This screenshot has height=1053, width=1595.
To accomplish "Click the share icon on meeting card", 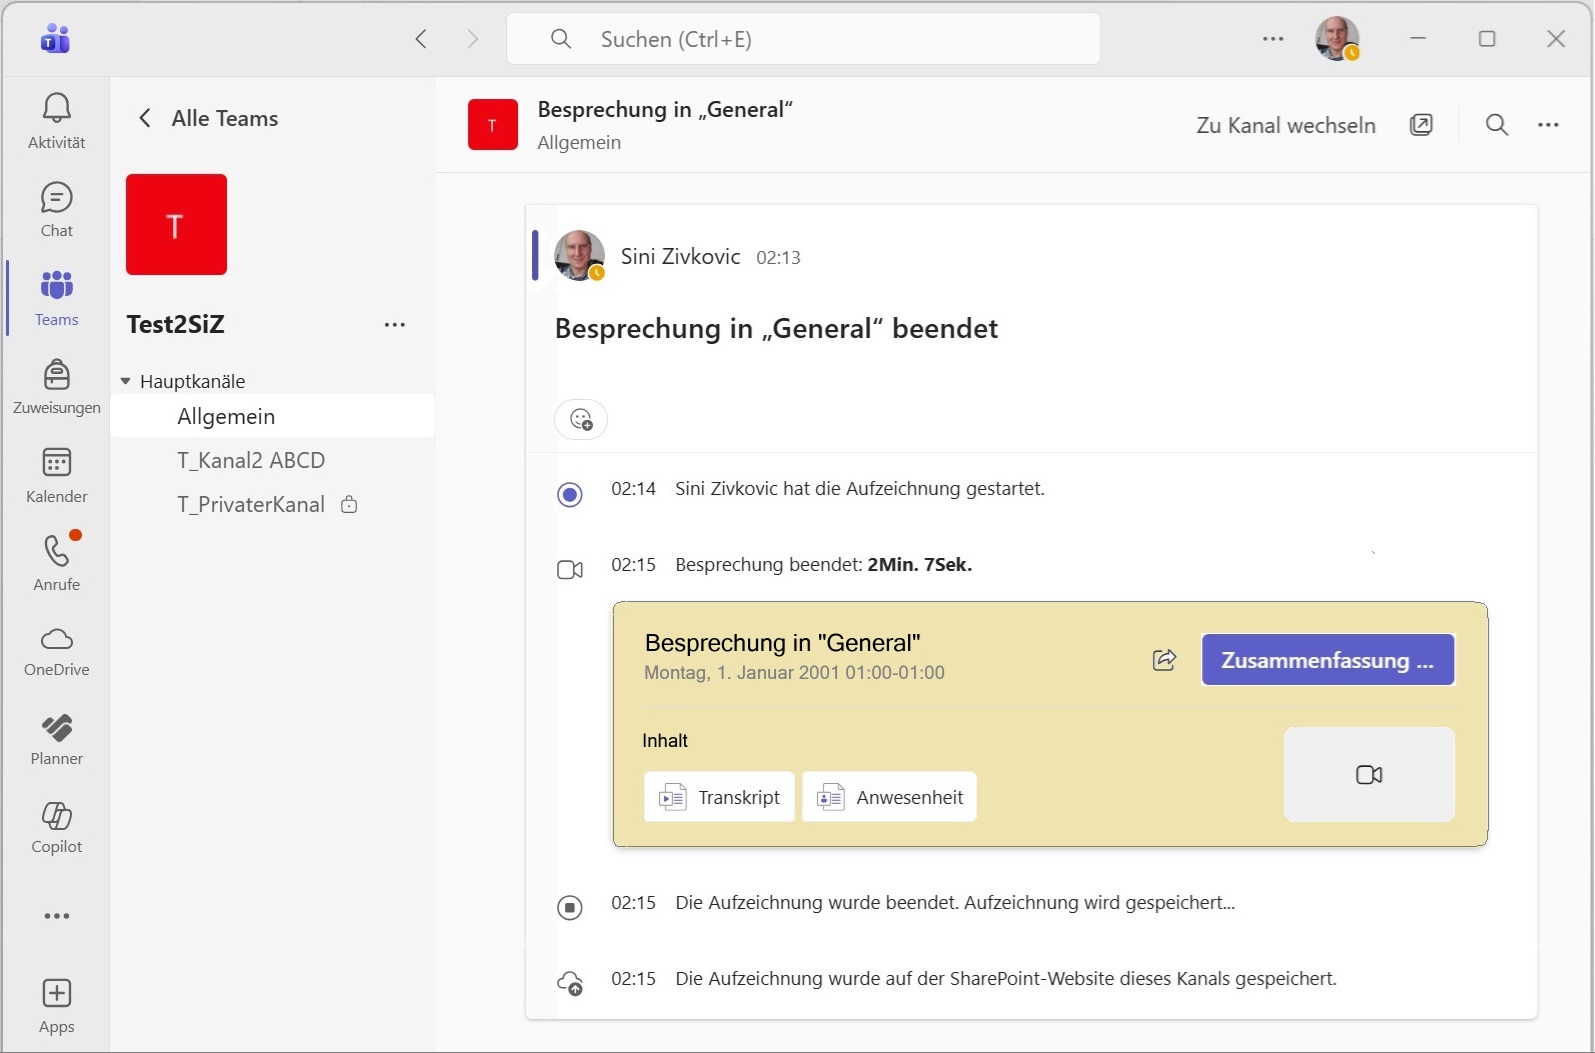I will pyautogui.click(x=1164, y=660).
